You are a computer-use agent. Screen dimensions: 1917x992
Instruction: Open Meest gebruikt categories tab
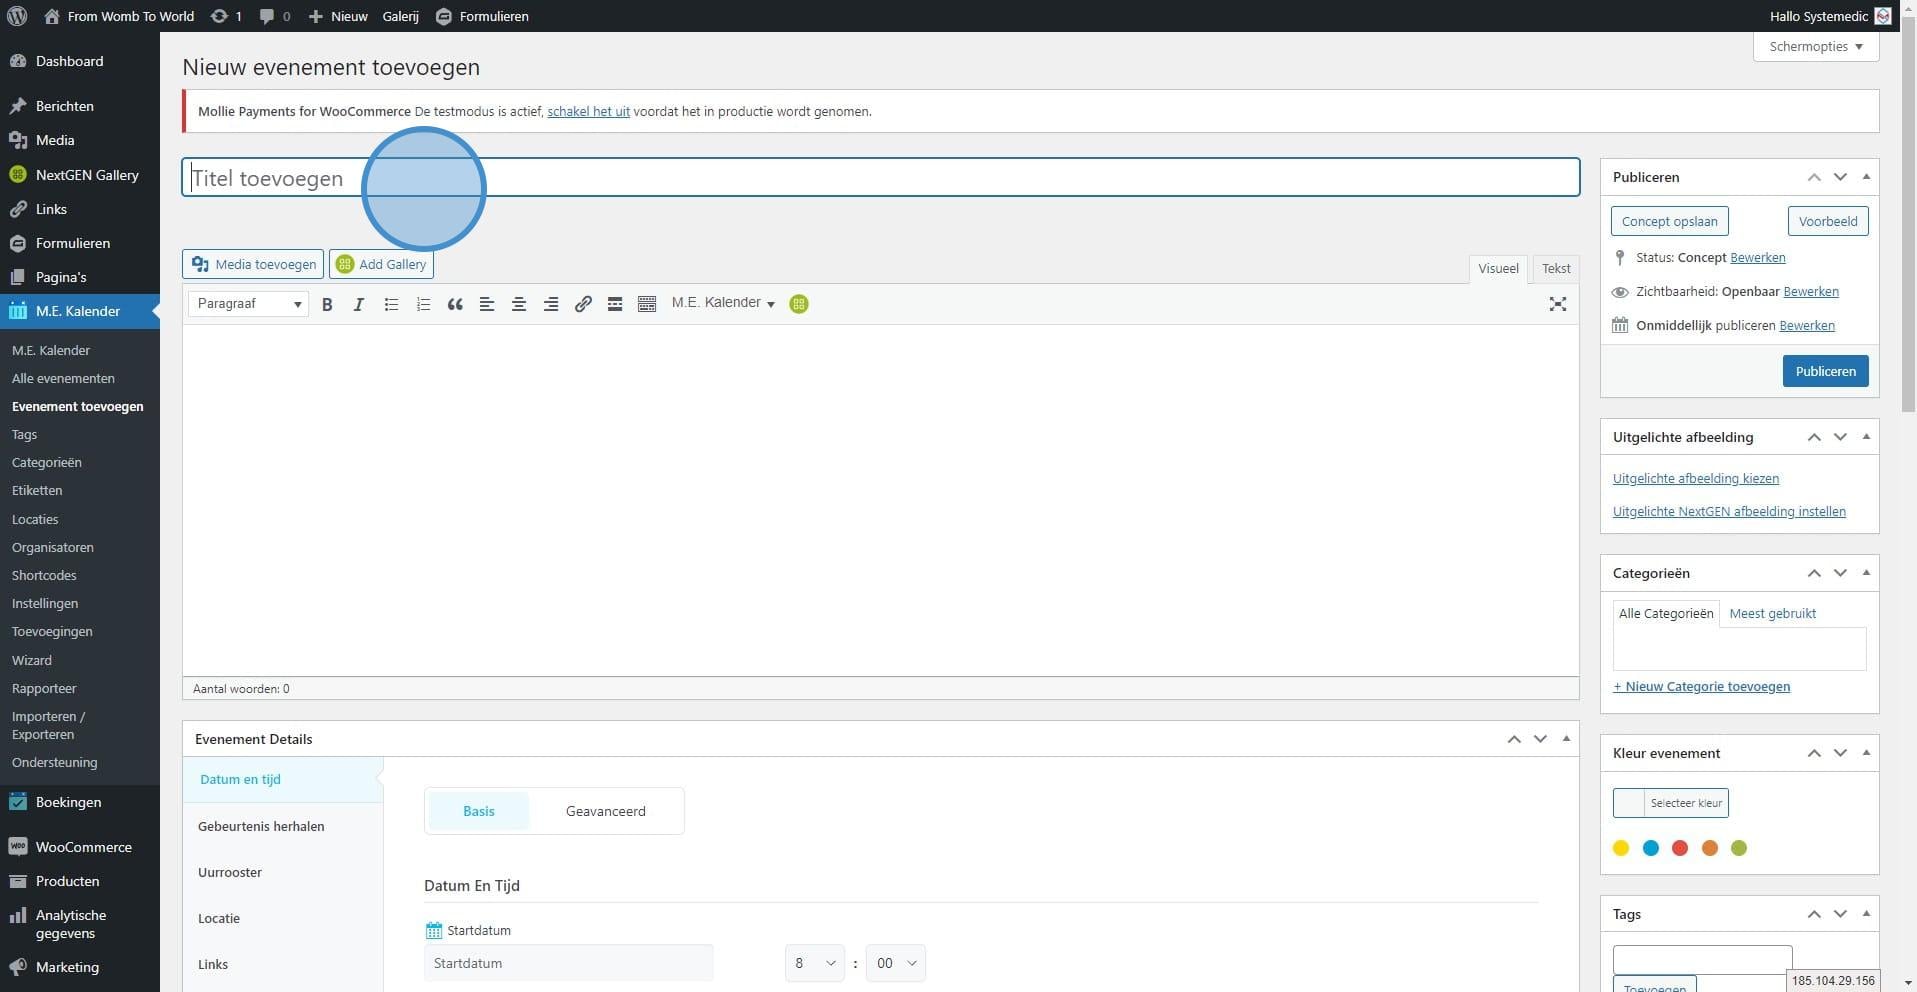pyautogui.click(x=1773, y=614)
